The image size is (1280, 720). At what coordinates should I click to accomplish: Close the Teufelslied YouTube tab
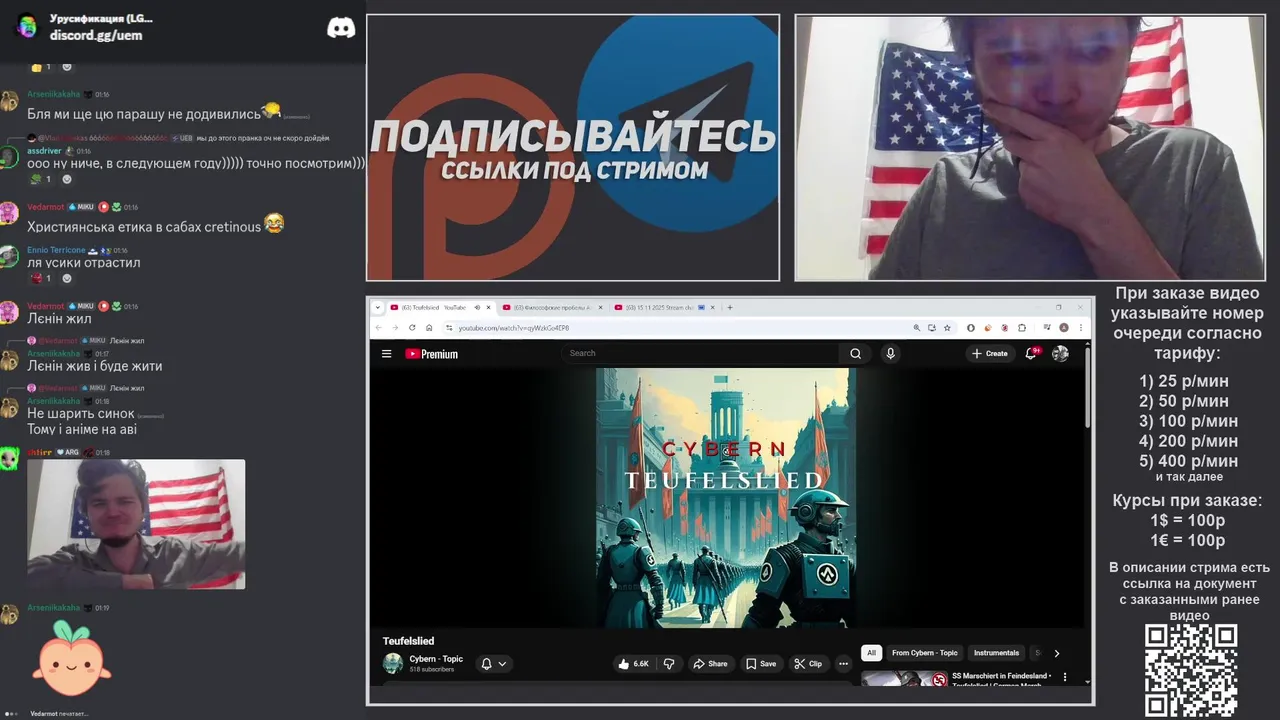(489, 307)
